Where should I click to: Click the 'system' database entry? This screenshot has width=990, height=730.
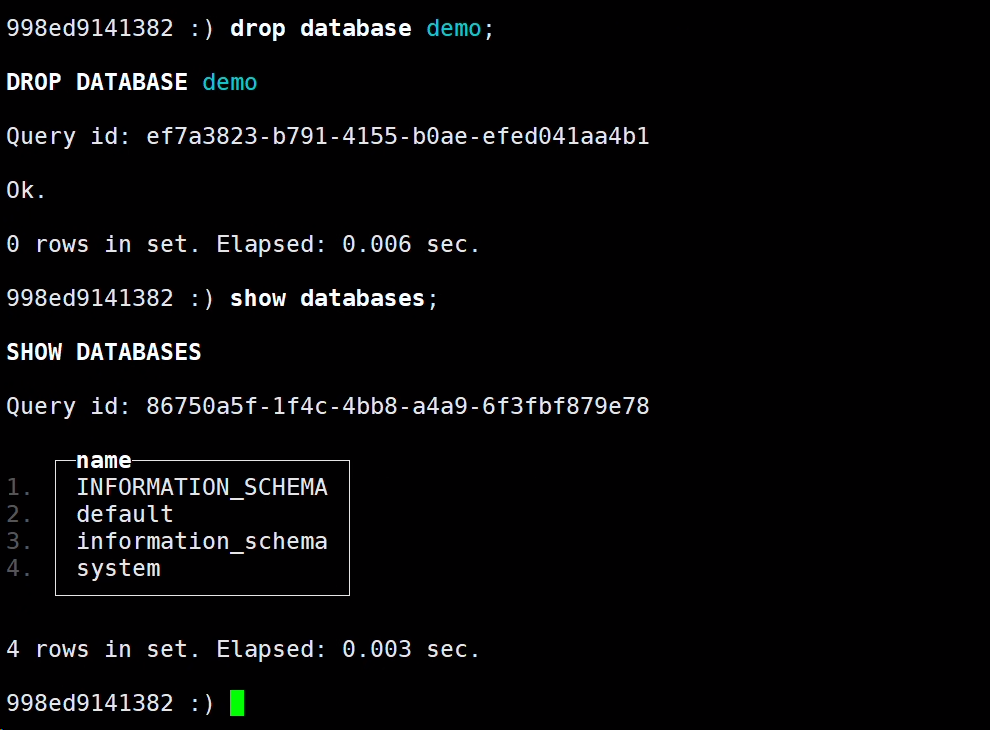tap(118, 568)
